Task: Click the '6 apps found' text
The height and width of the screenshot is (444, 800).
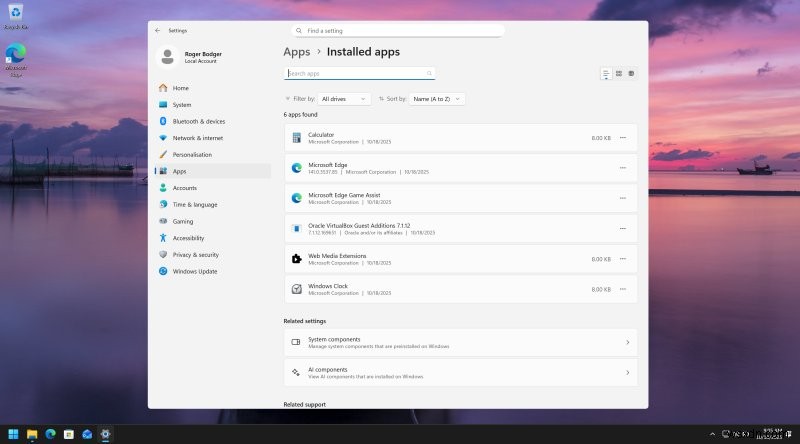Action: (301, 115)
